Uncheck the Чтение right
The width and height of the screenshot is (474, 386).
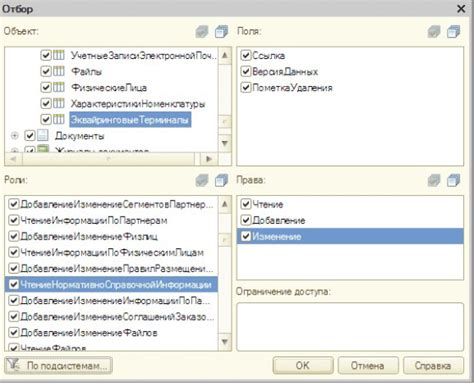[246, 204]
